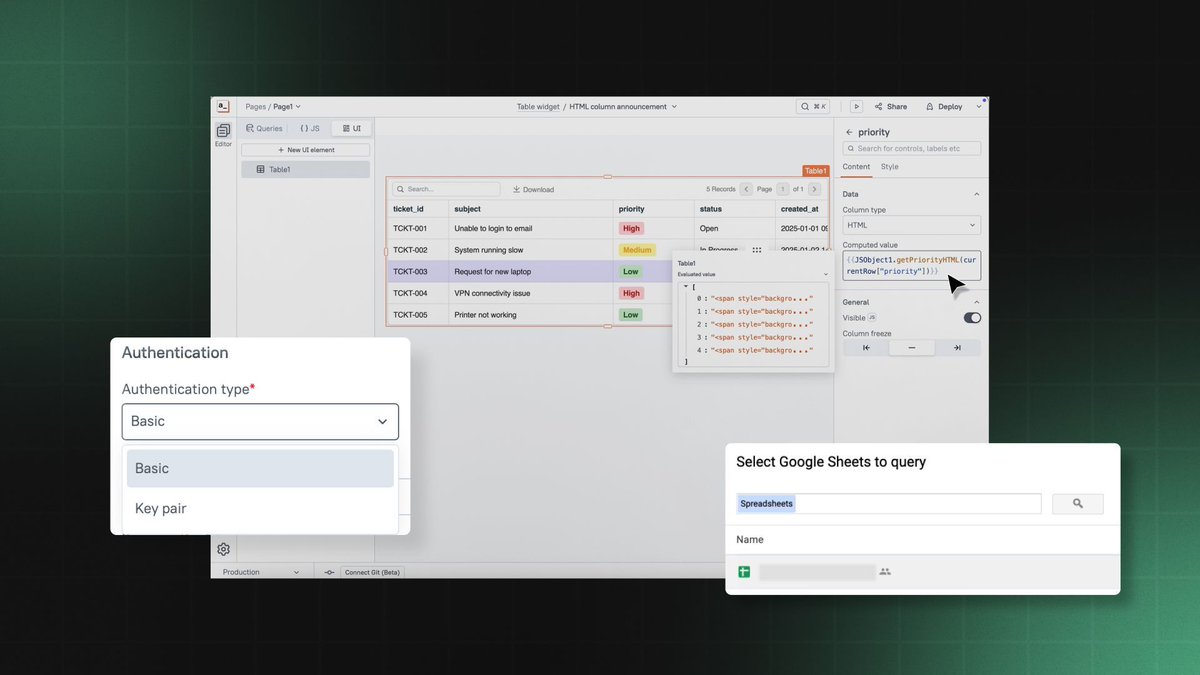This screenshot has width=1200, height=675.
Task: Open the settings gear in the left sidebar
Action: coord(223,549)
